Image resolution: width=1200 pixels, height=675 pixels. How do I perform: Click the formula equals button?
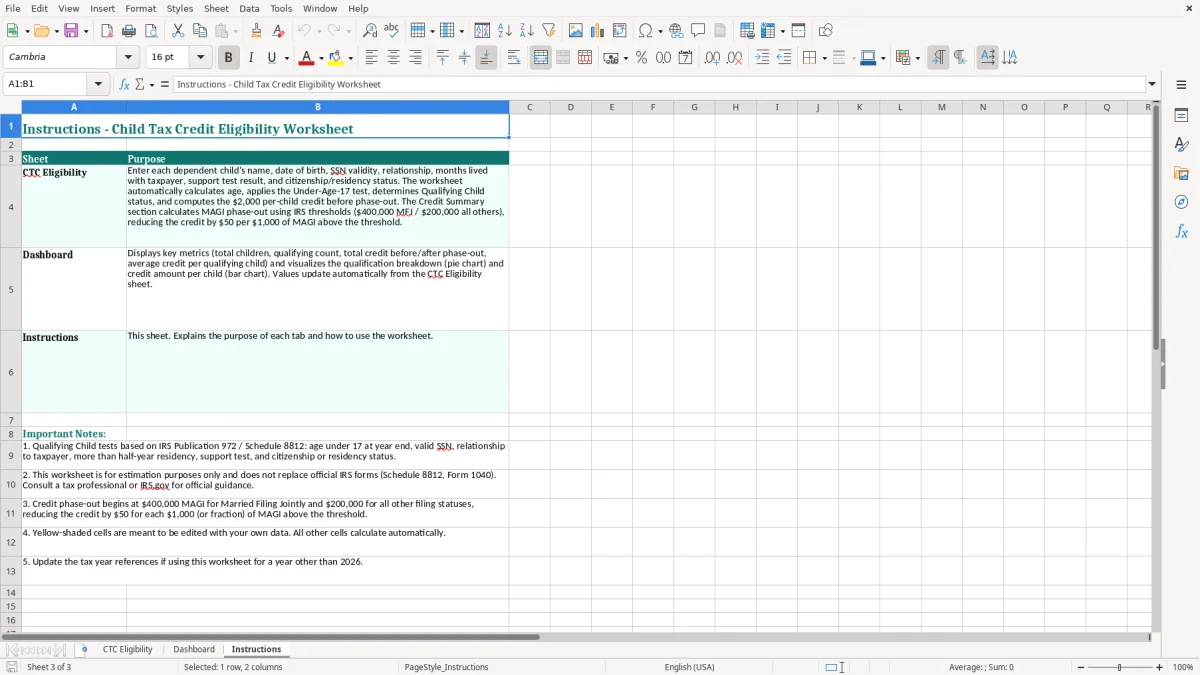[165, 84]
